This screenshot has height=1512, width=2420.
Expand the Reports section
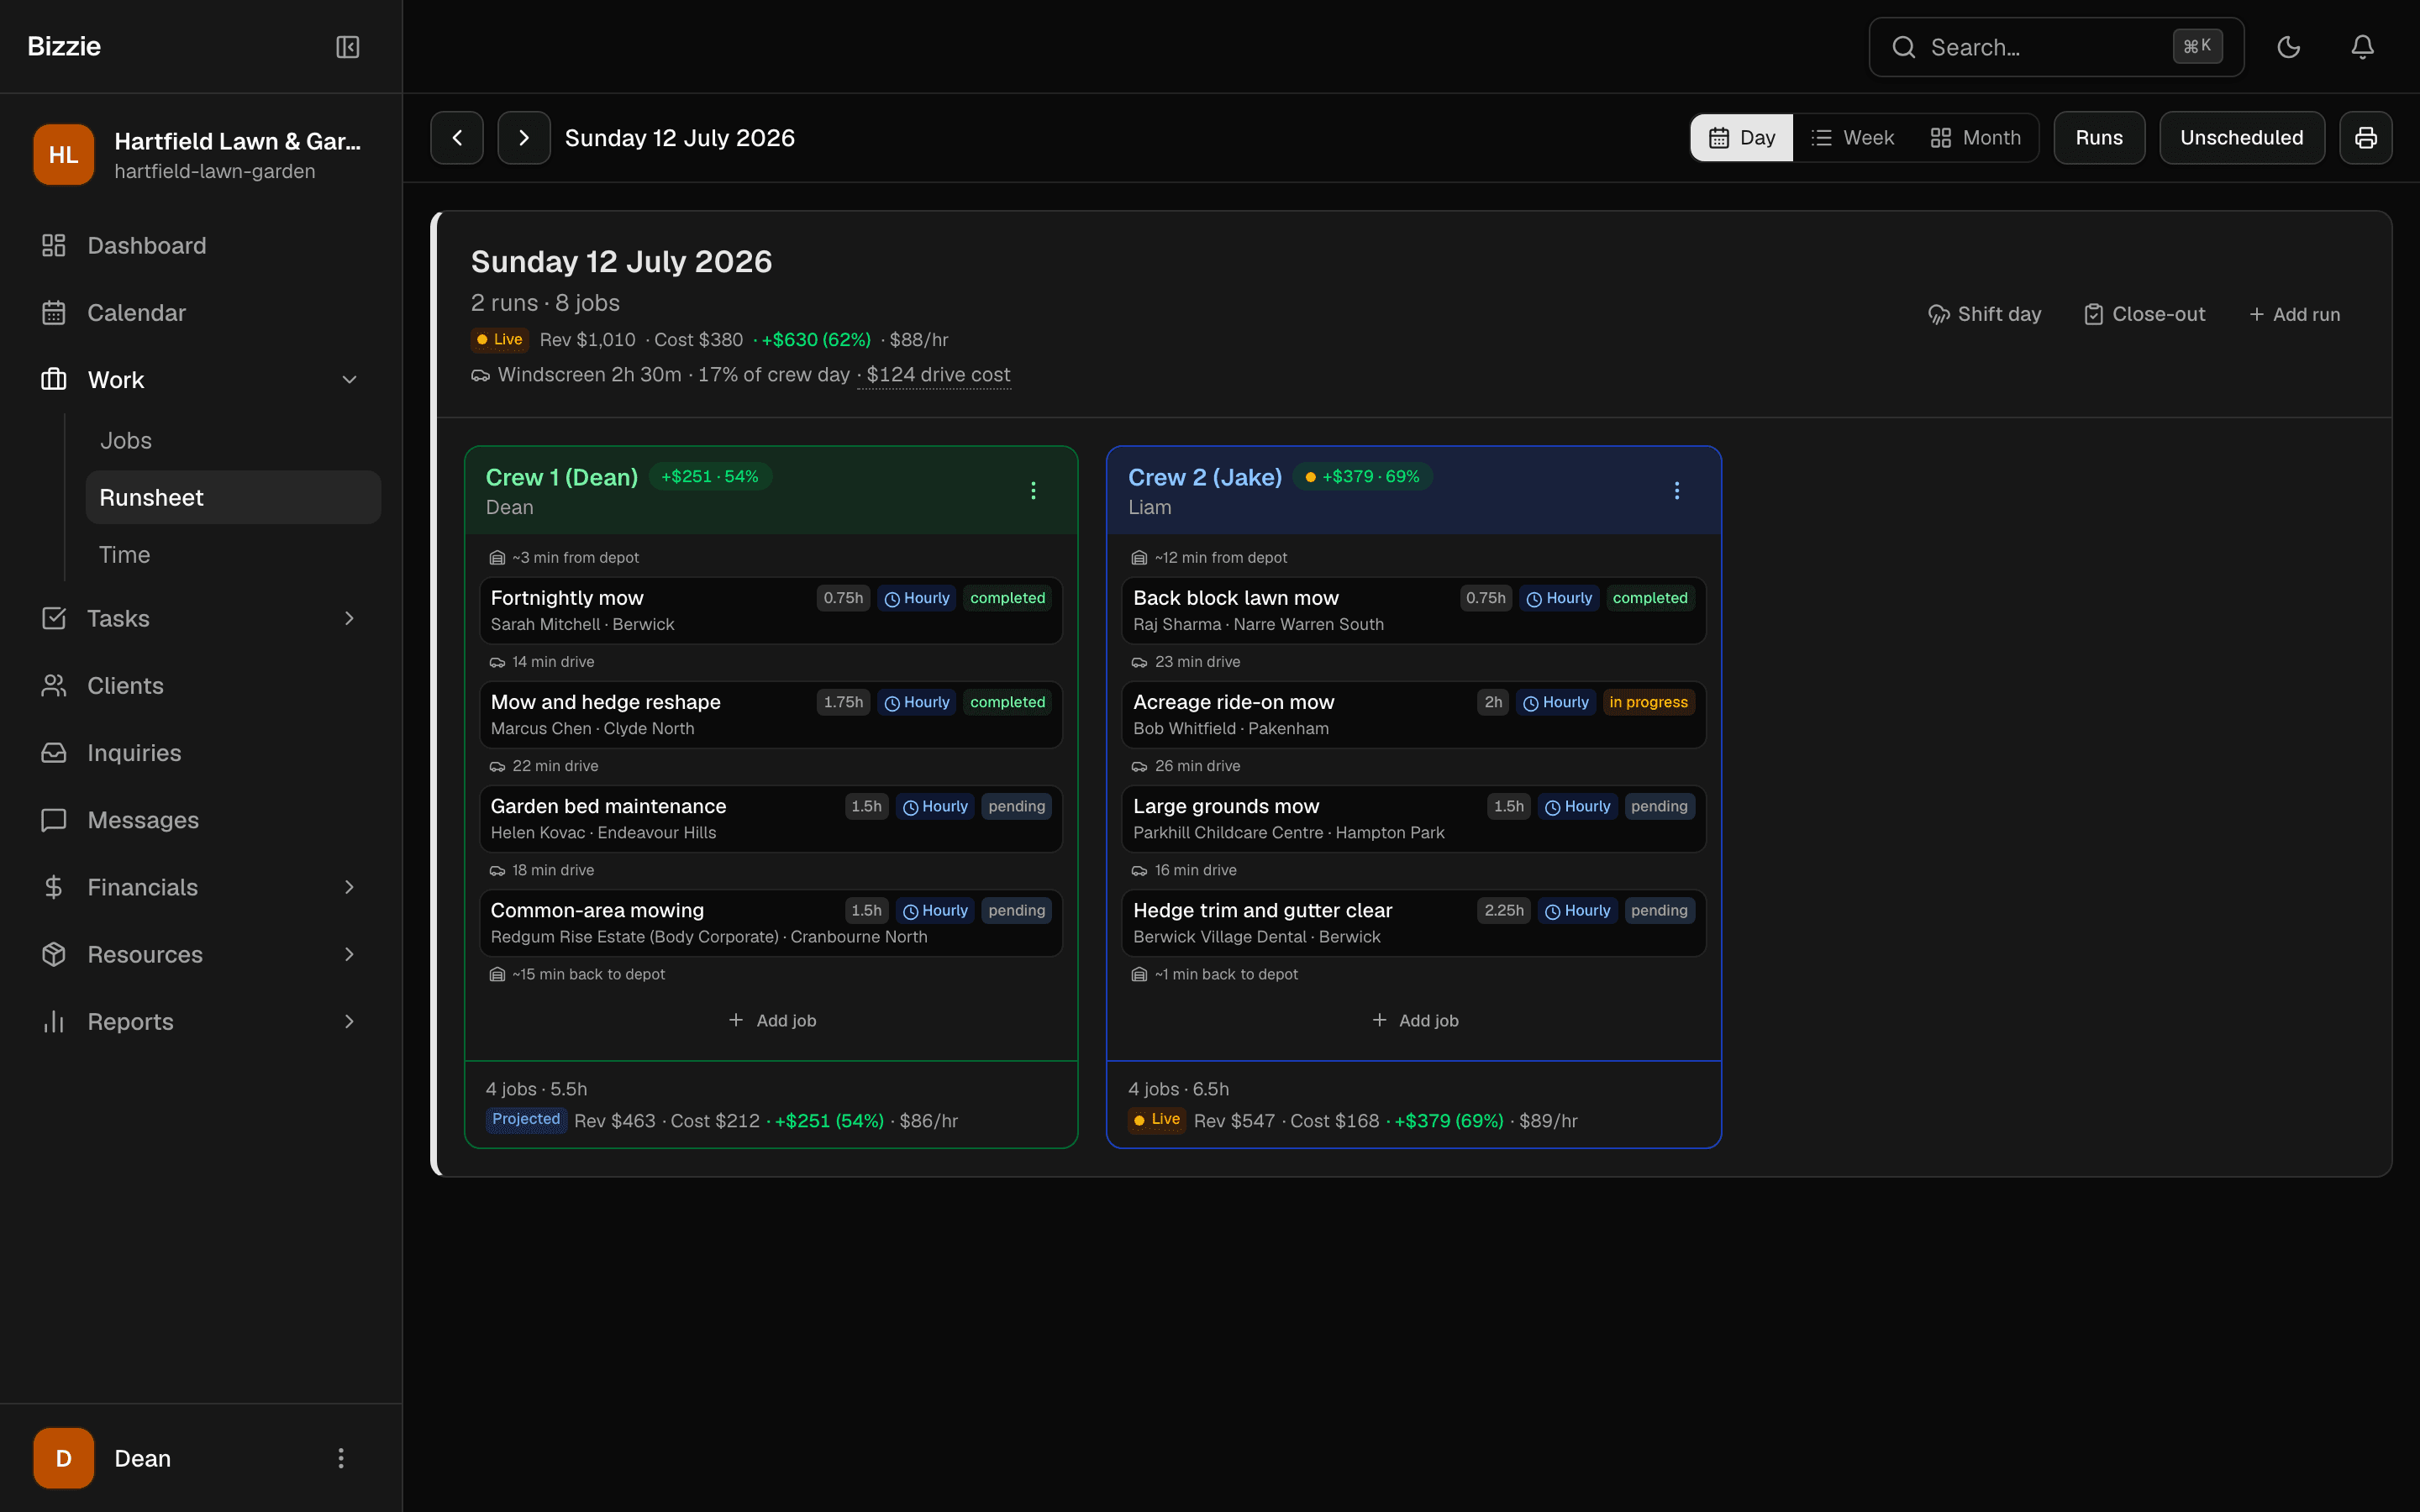[349, 1021]
